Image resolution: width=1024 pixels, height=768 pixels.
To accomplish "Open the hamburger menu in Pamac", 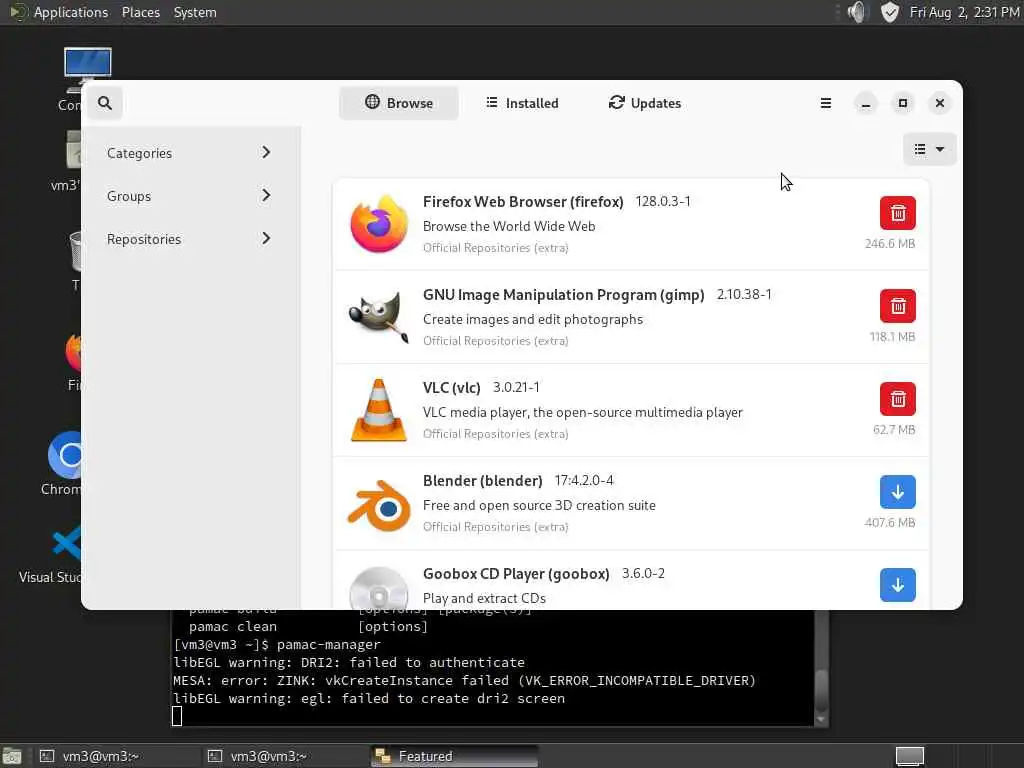I will [x=825, y=103].
